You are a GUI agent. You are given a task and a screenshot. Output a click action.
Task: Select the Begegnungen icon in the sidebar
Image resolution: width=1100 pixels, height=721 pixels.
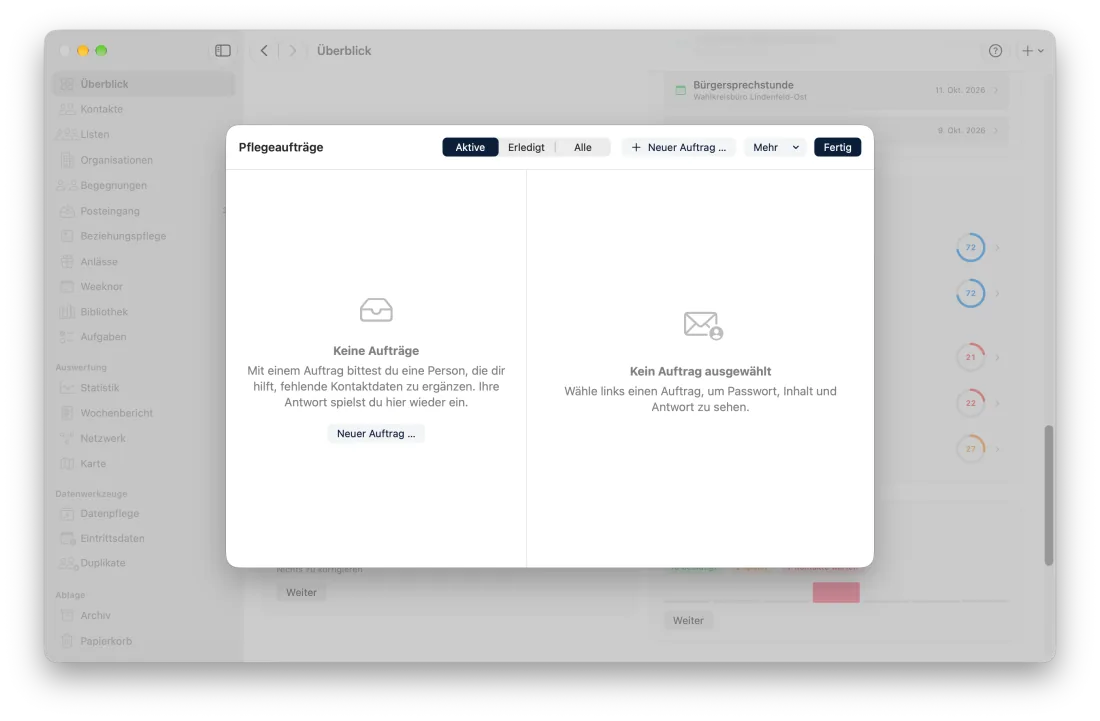(67, 185)
